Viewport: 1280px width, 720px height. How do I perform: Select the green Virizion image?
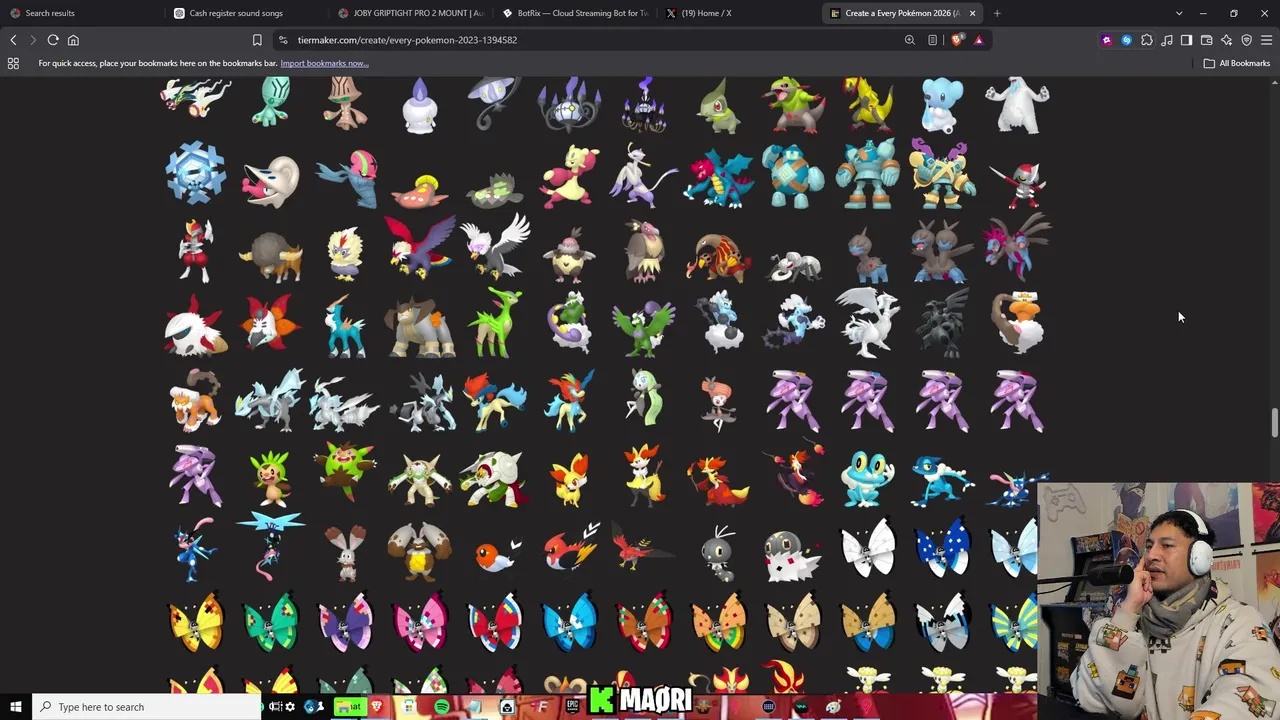coord(494,322)
